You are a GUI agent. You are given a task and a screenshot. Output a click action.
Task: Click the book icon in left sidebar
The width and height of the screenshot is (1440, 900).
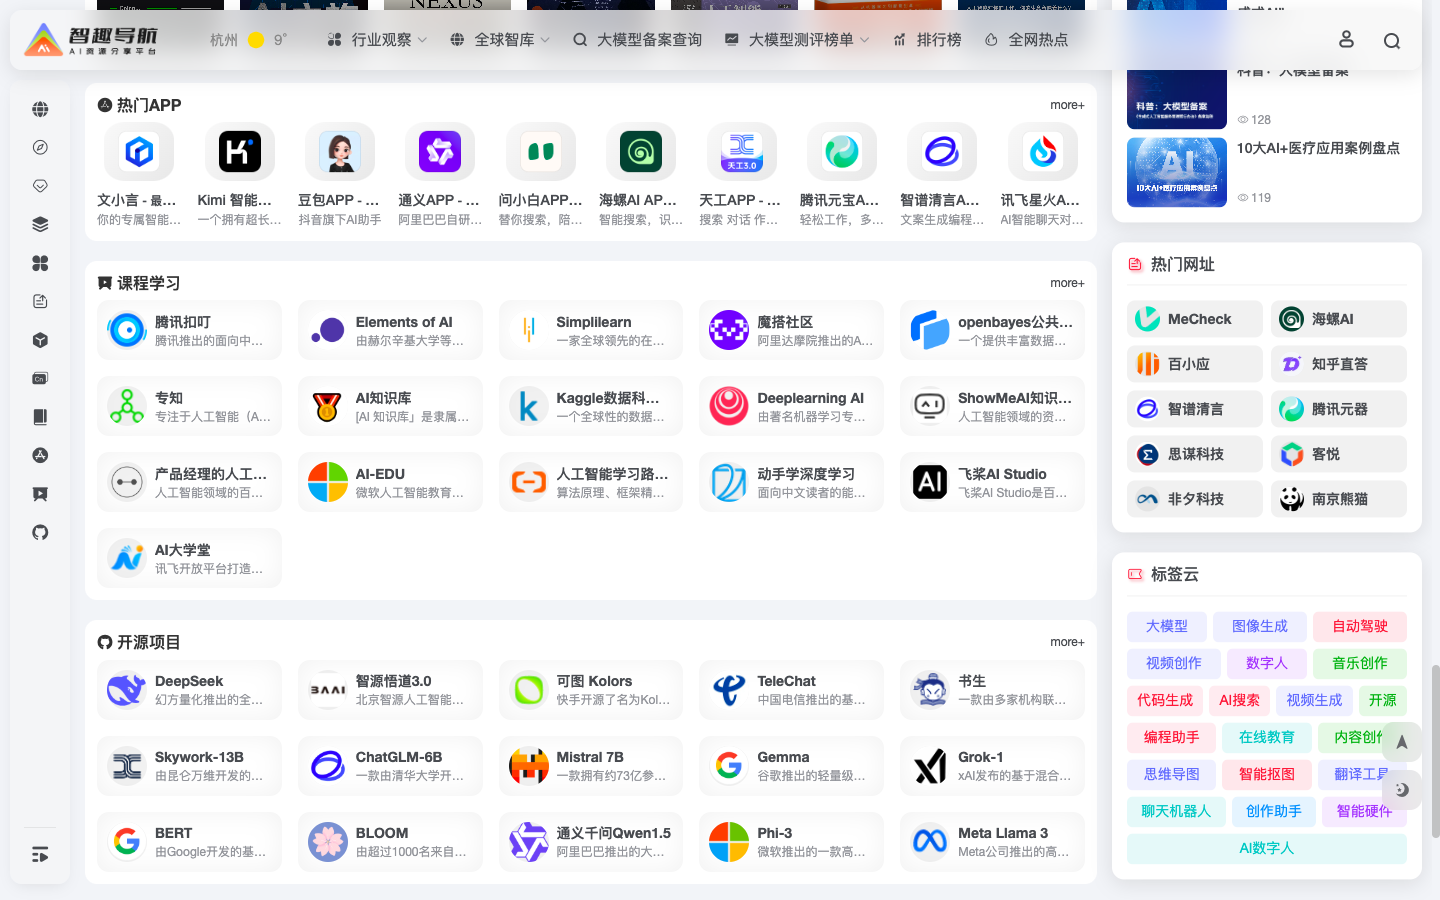click(40, 417)
